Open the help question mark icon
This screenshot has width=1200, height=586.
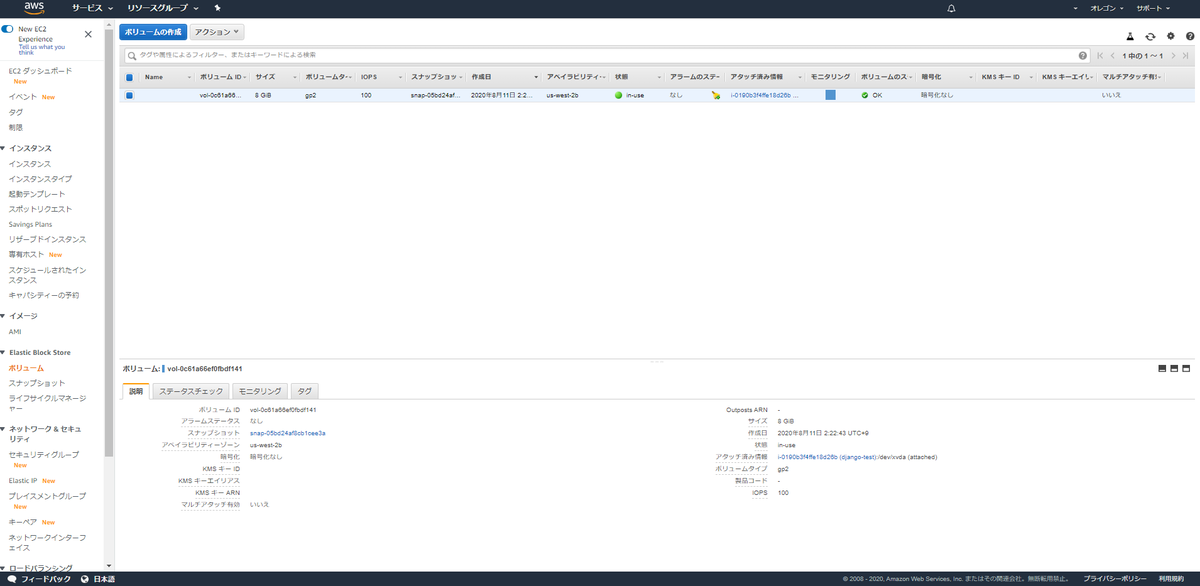(x=1189, y=35)
